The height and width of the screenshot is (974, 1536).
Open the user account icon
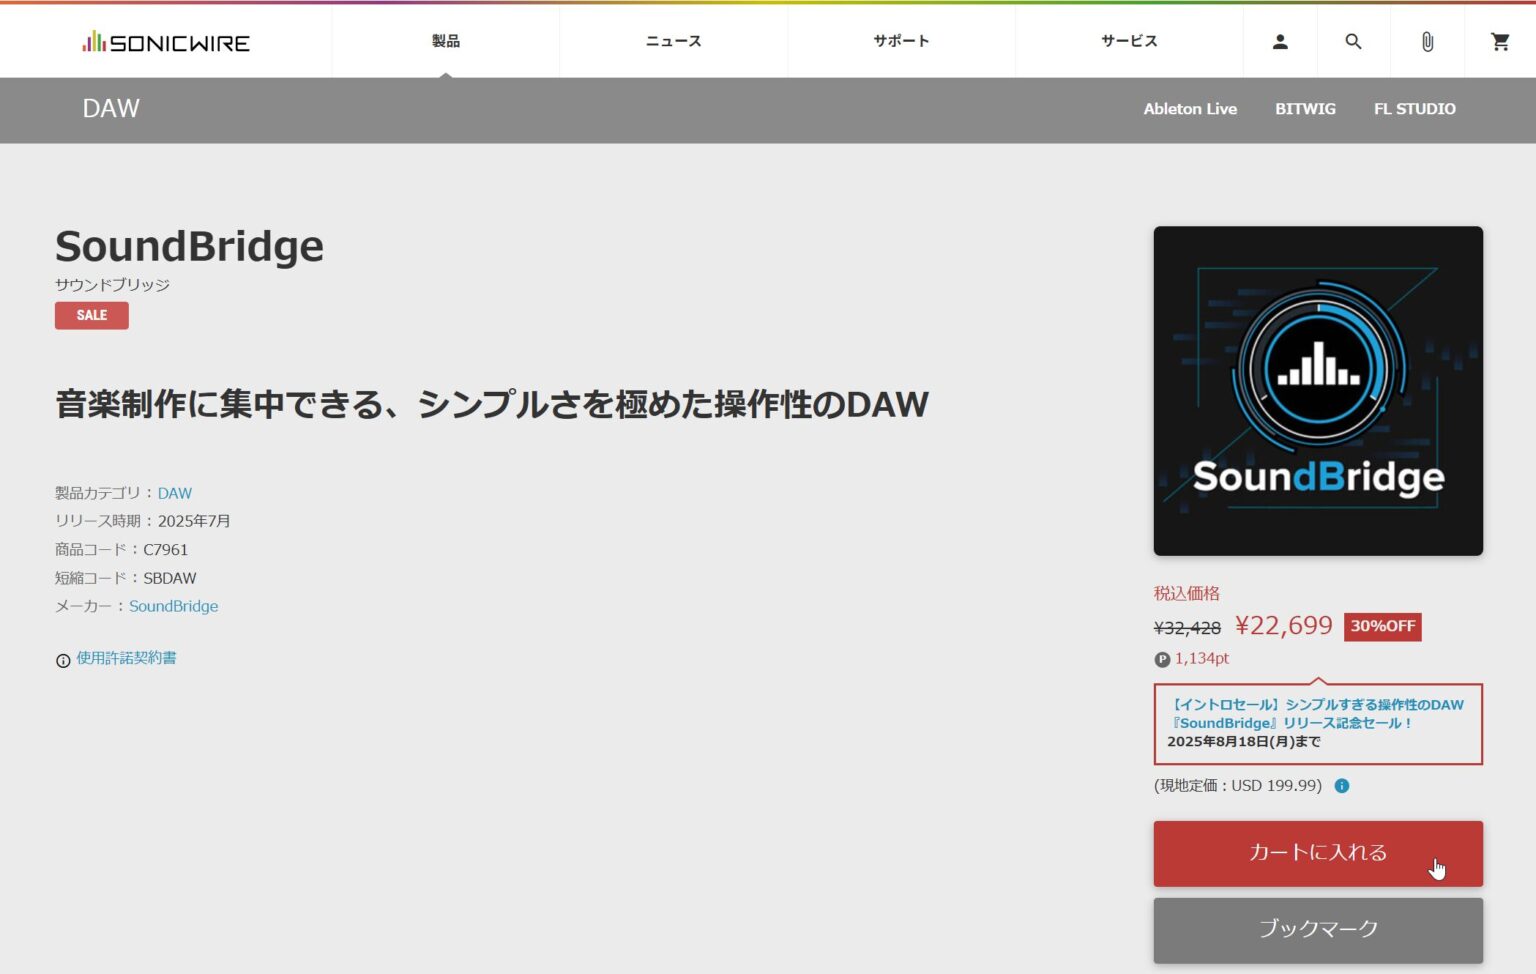[1280, 41]
